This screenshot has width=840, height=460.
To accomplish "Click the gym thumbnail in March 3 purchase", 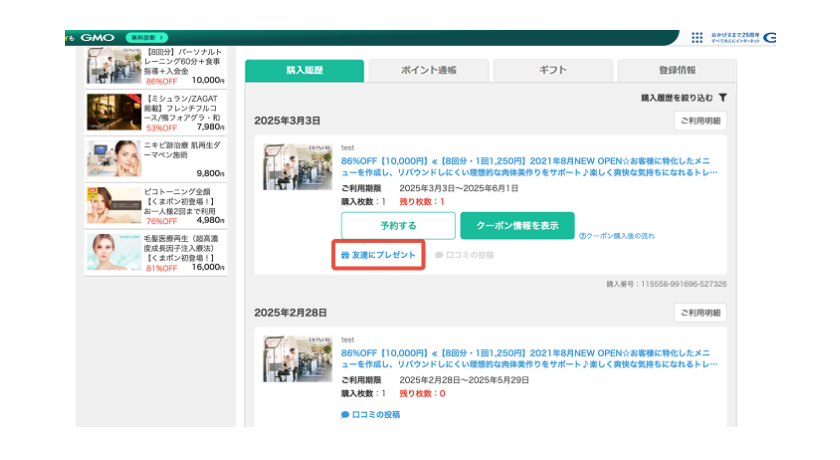I will (x=297, y=167).
